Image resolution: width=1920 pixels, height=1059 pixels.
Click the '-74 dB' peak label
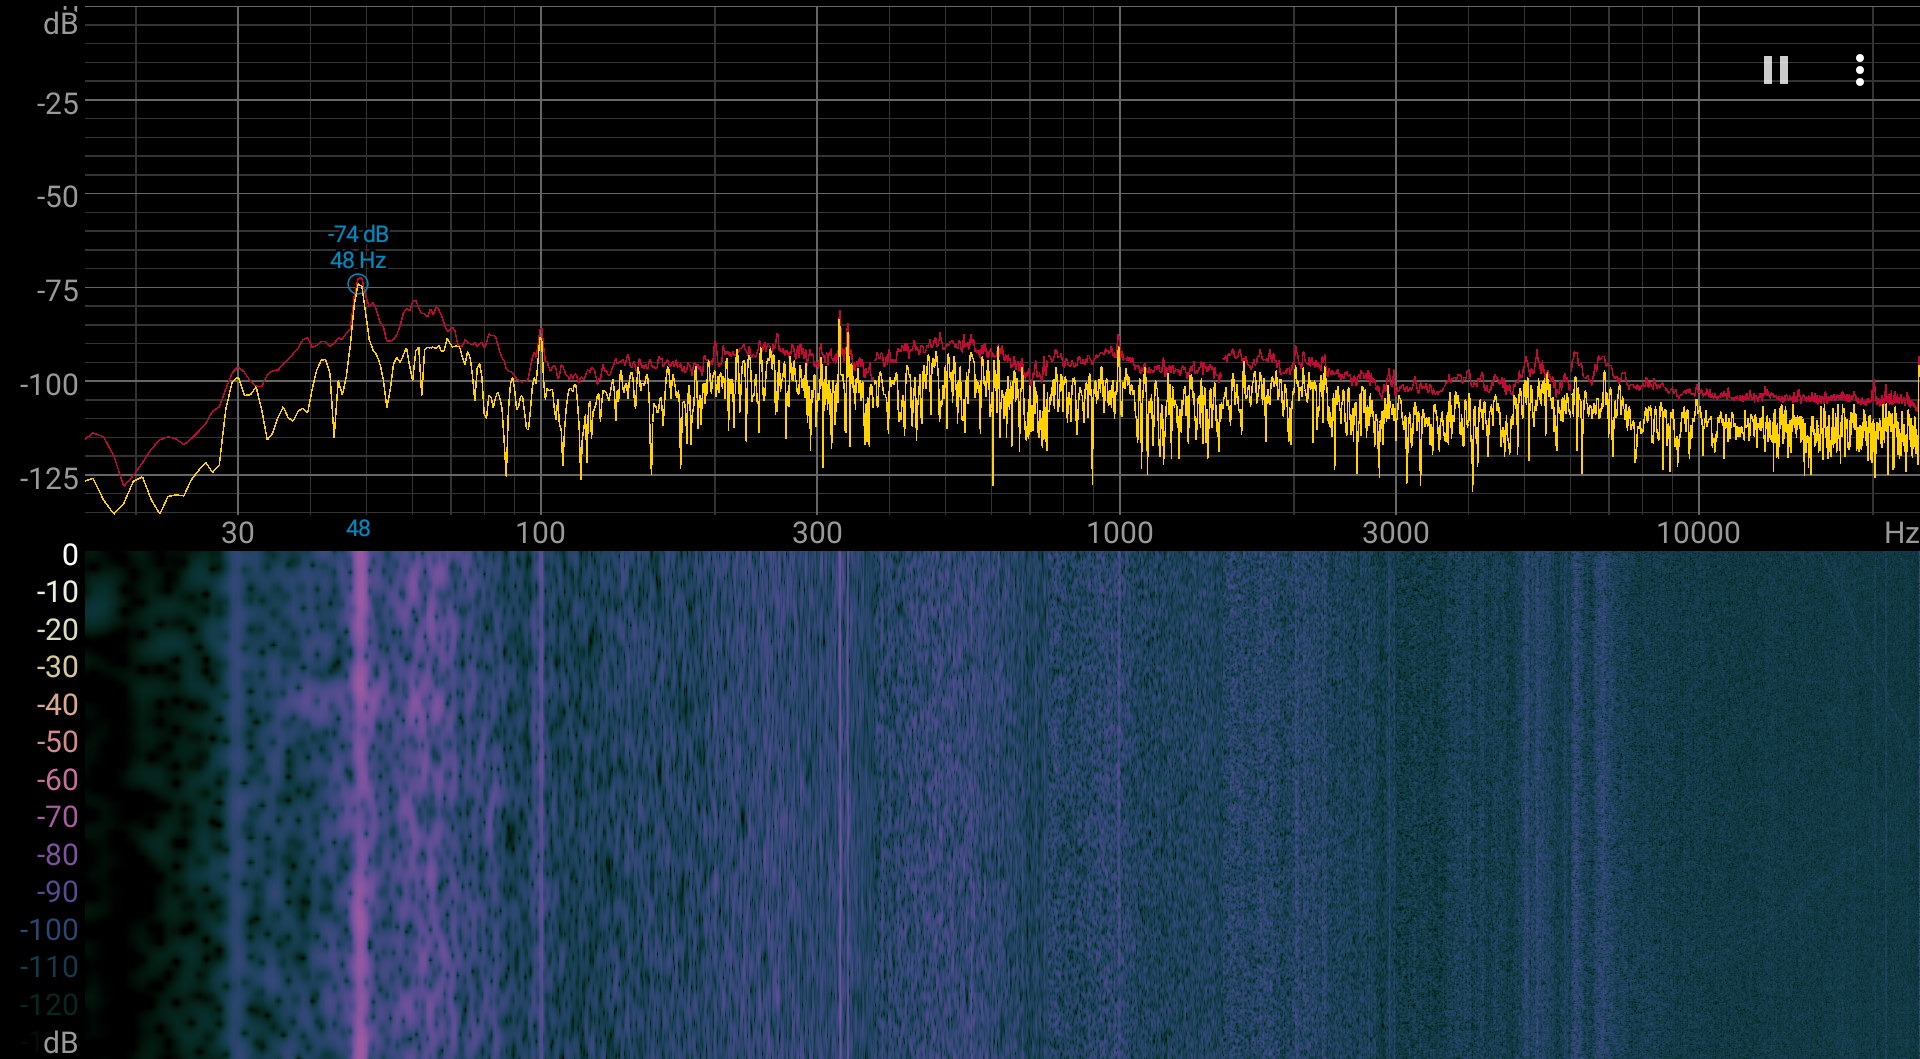[x=358, y=234]
